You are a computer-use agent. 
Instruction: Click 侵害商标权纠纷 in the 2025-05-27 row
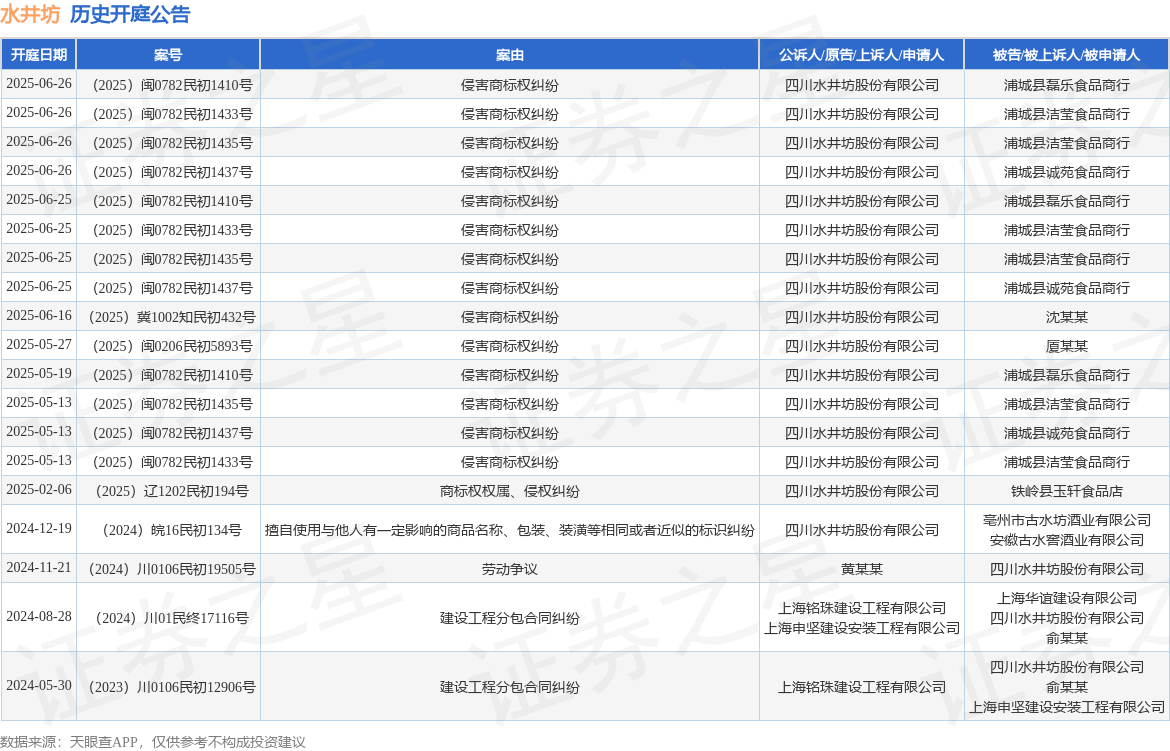pos(510,346)
